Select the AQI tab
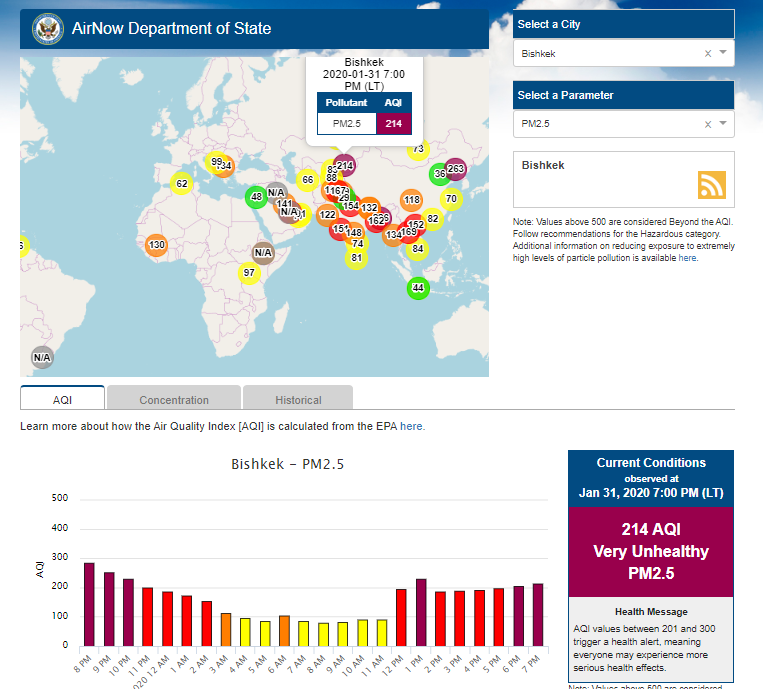The image size is (763, 689). click(x=62, y=400)
